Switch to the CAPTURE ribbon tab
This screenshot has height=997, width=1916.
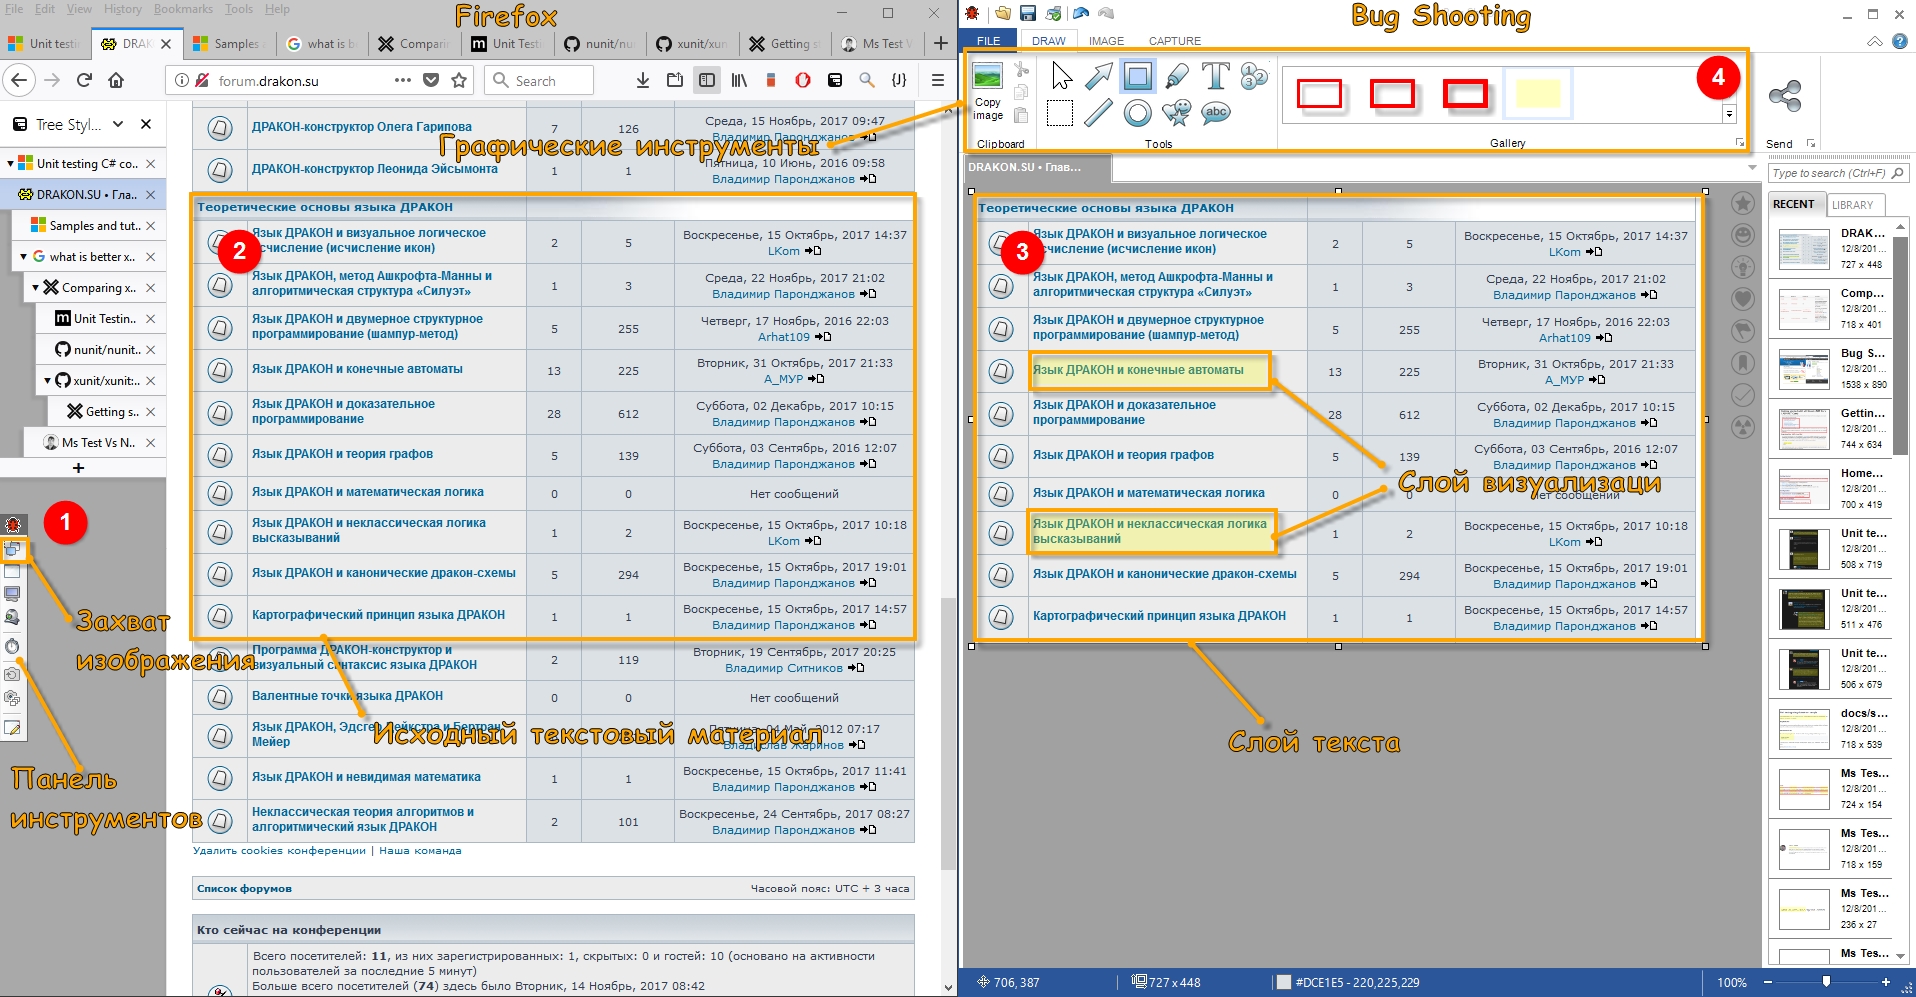1174,41
